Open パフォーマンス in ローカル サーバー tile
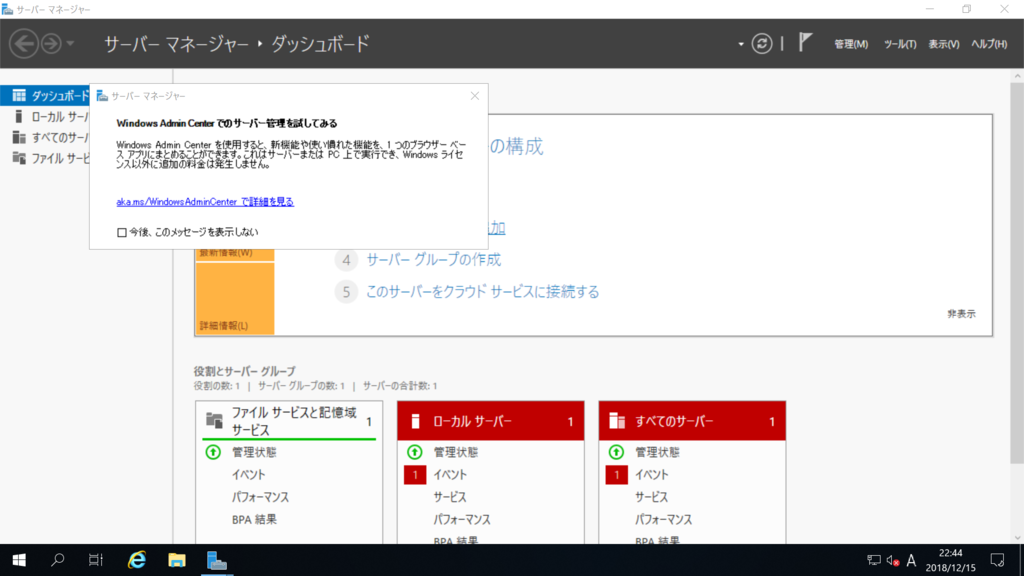1024x576 pixels. [462, 519]
